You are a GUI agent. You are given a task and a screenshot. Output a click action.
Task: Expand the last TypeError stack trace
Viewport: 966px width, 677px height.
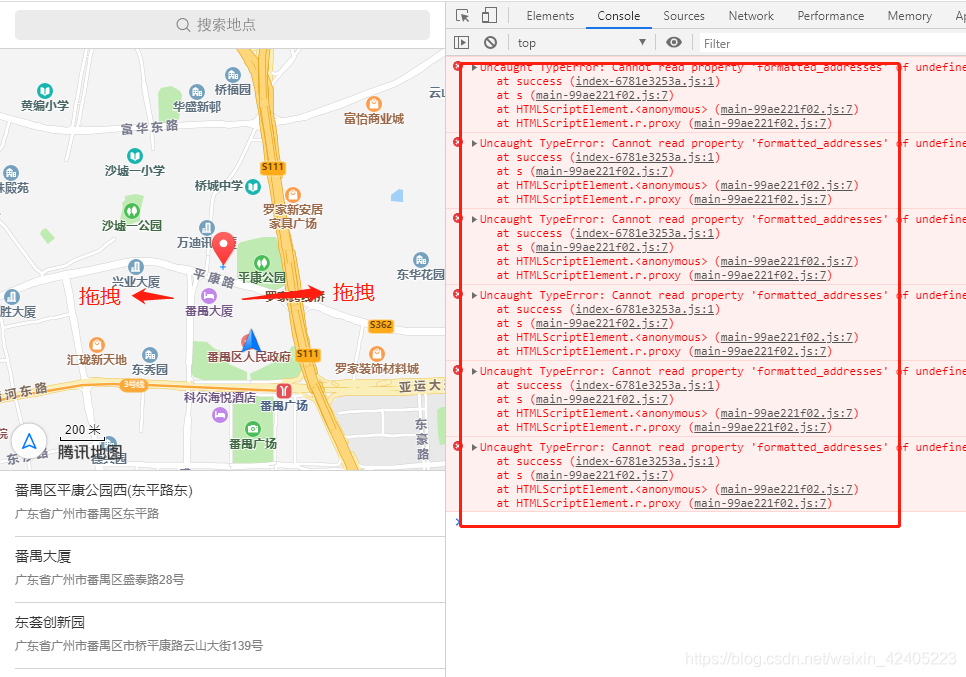473,447
